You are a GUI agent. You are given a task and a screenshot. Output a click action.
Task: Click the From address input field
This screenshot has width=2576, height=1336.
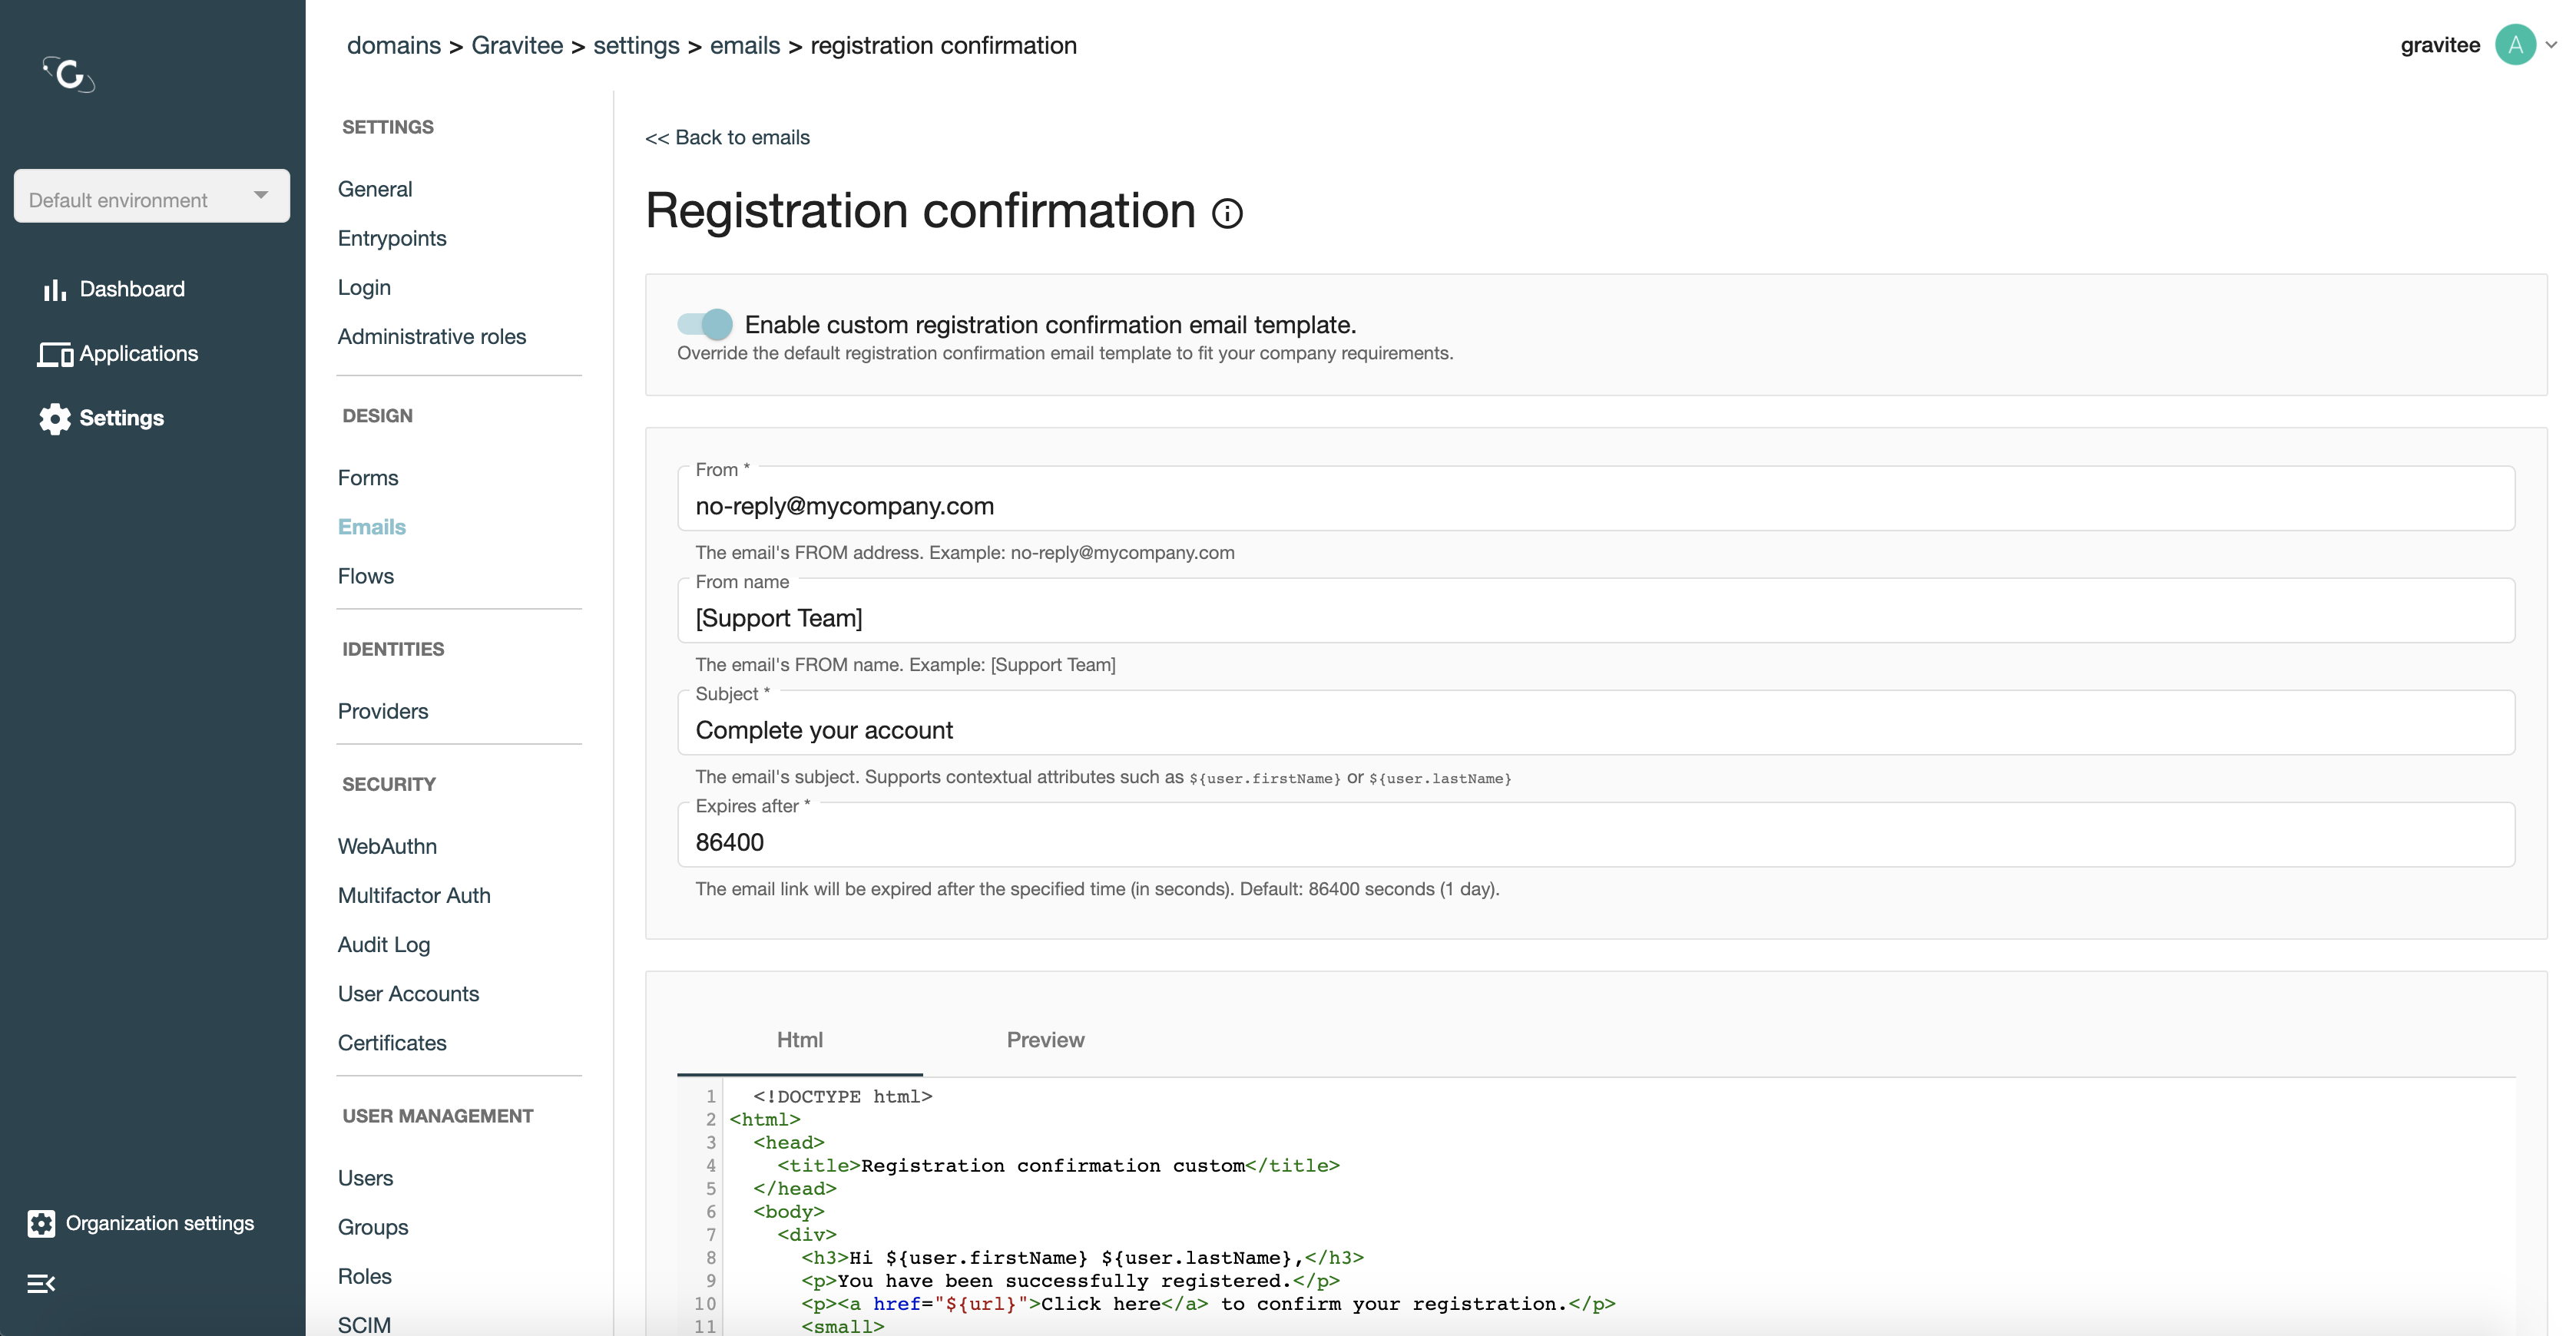pyautogui.click(x=1596, y=506)
